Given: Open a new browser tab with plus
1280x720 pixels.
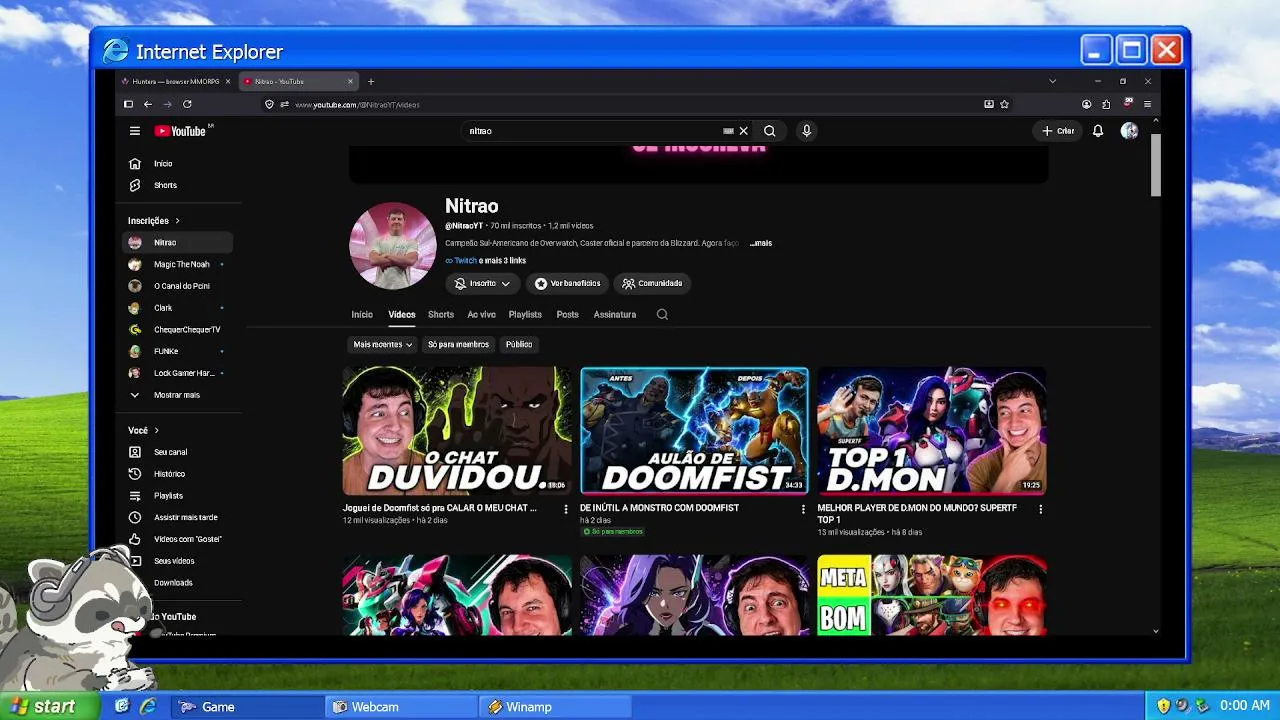Looking at the screenshot, I should pyautogui.click(x=371, y=81).
